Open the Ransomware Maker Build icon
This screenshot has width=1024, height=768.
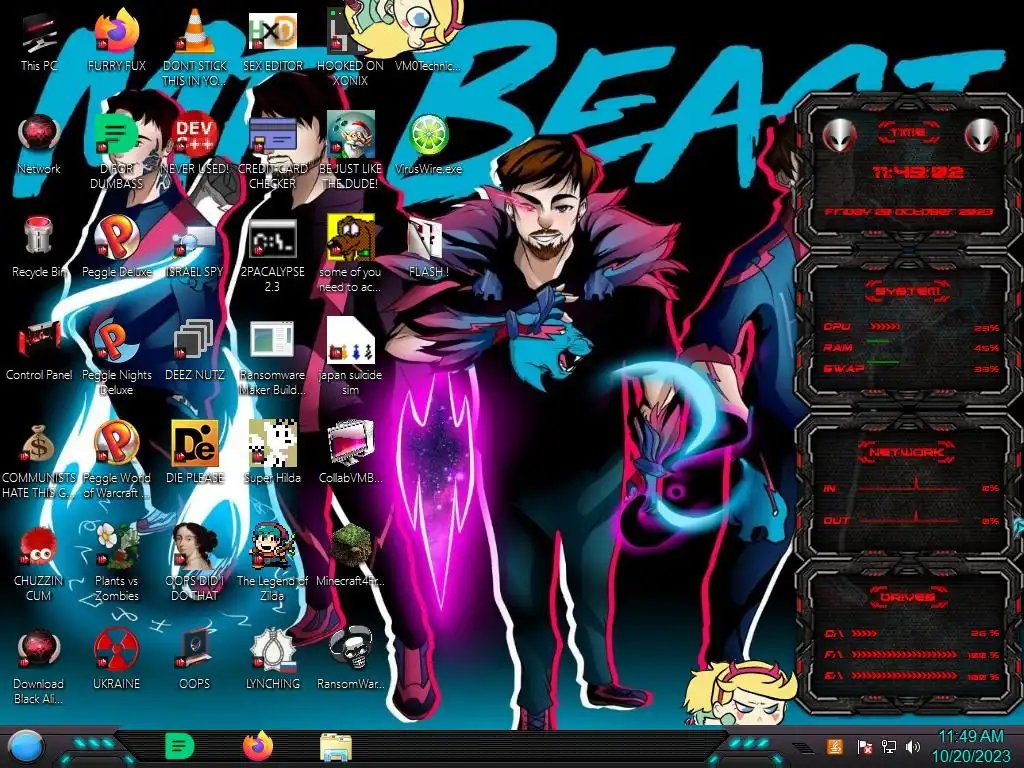[x=272, y=358]
